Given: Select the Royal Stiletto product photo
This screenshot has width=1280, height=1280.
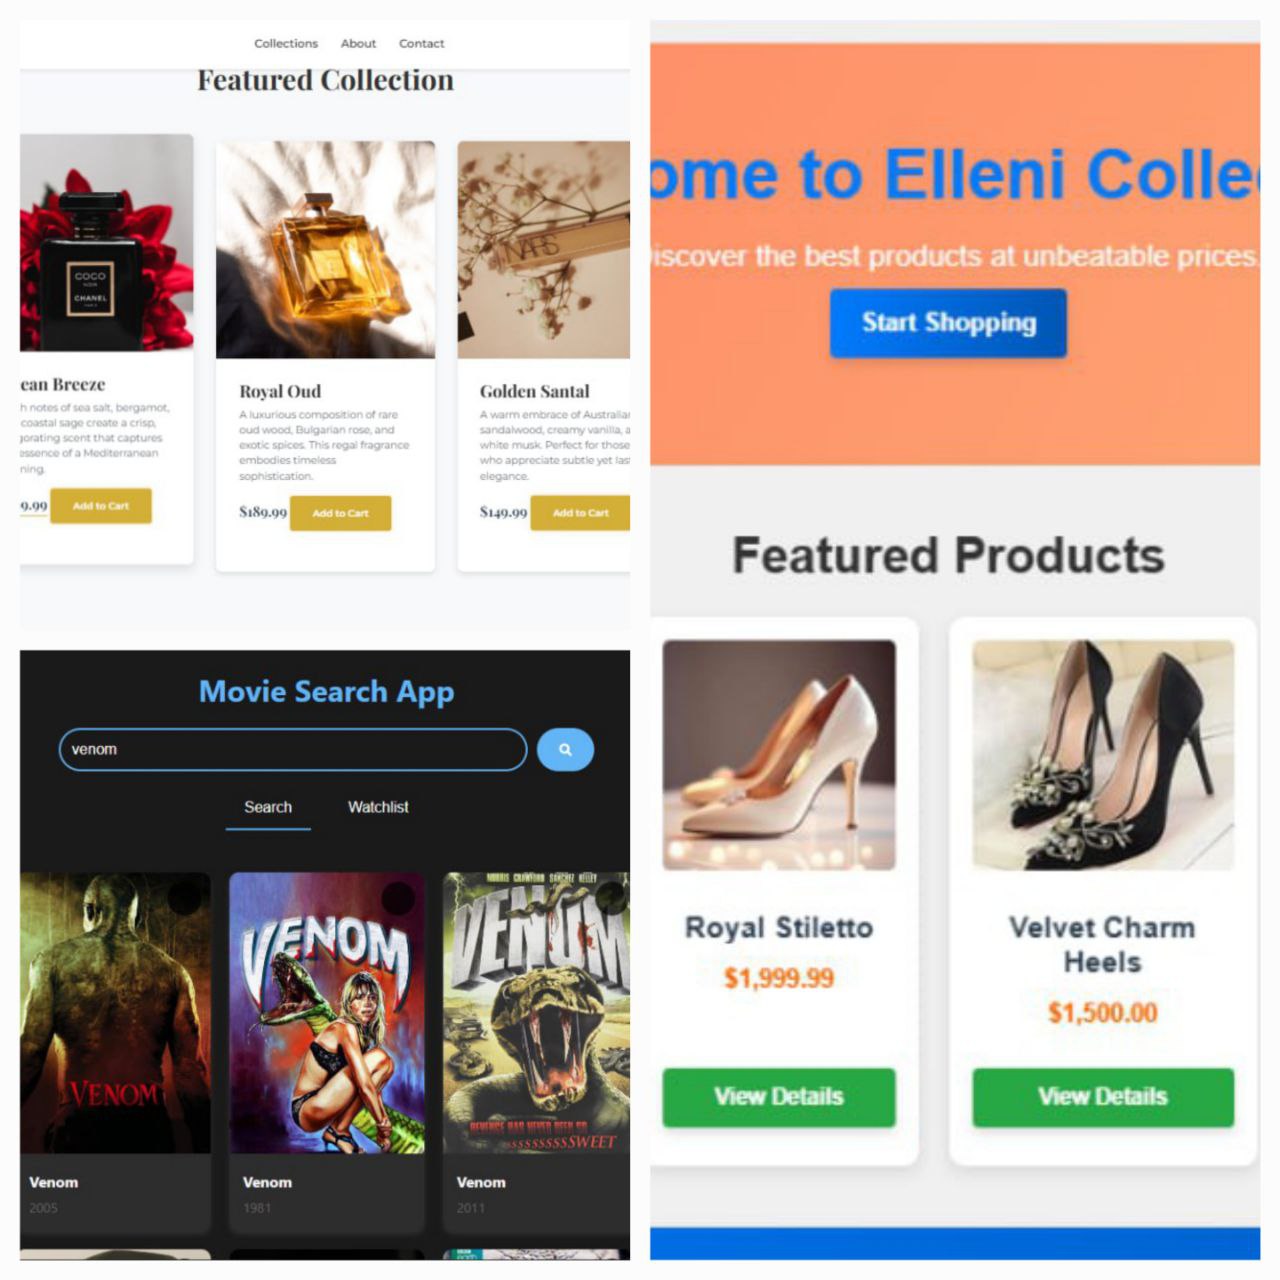Looking at the screenshot, I should pos(779,755).
